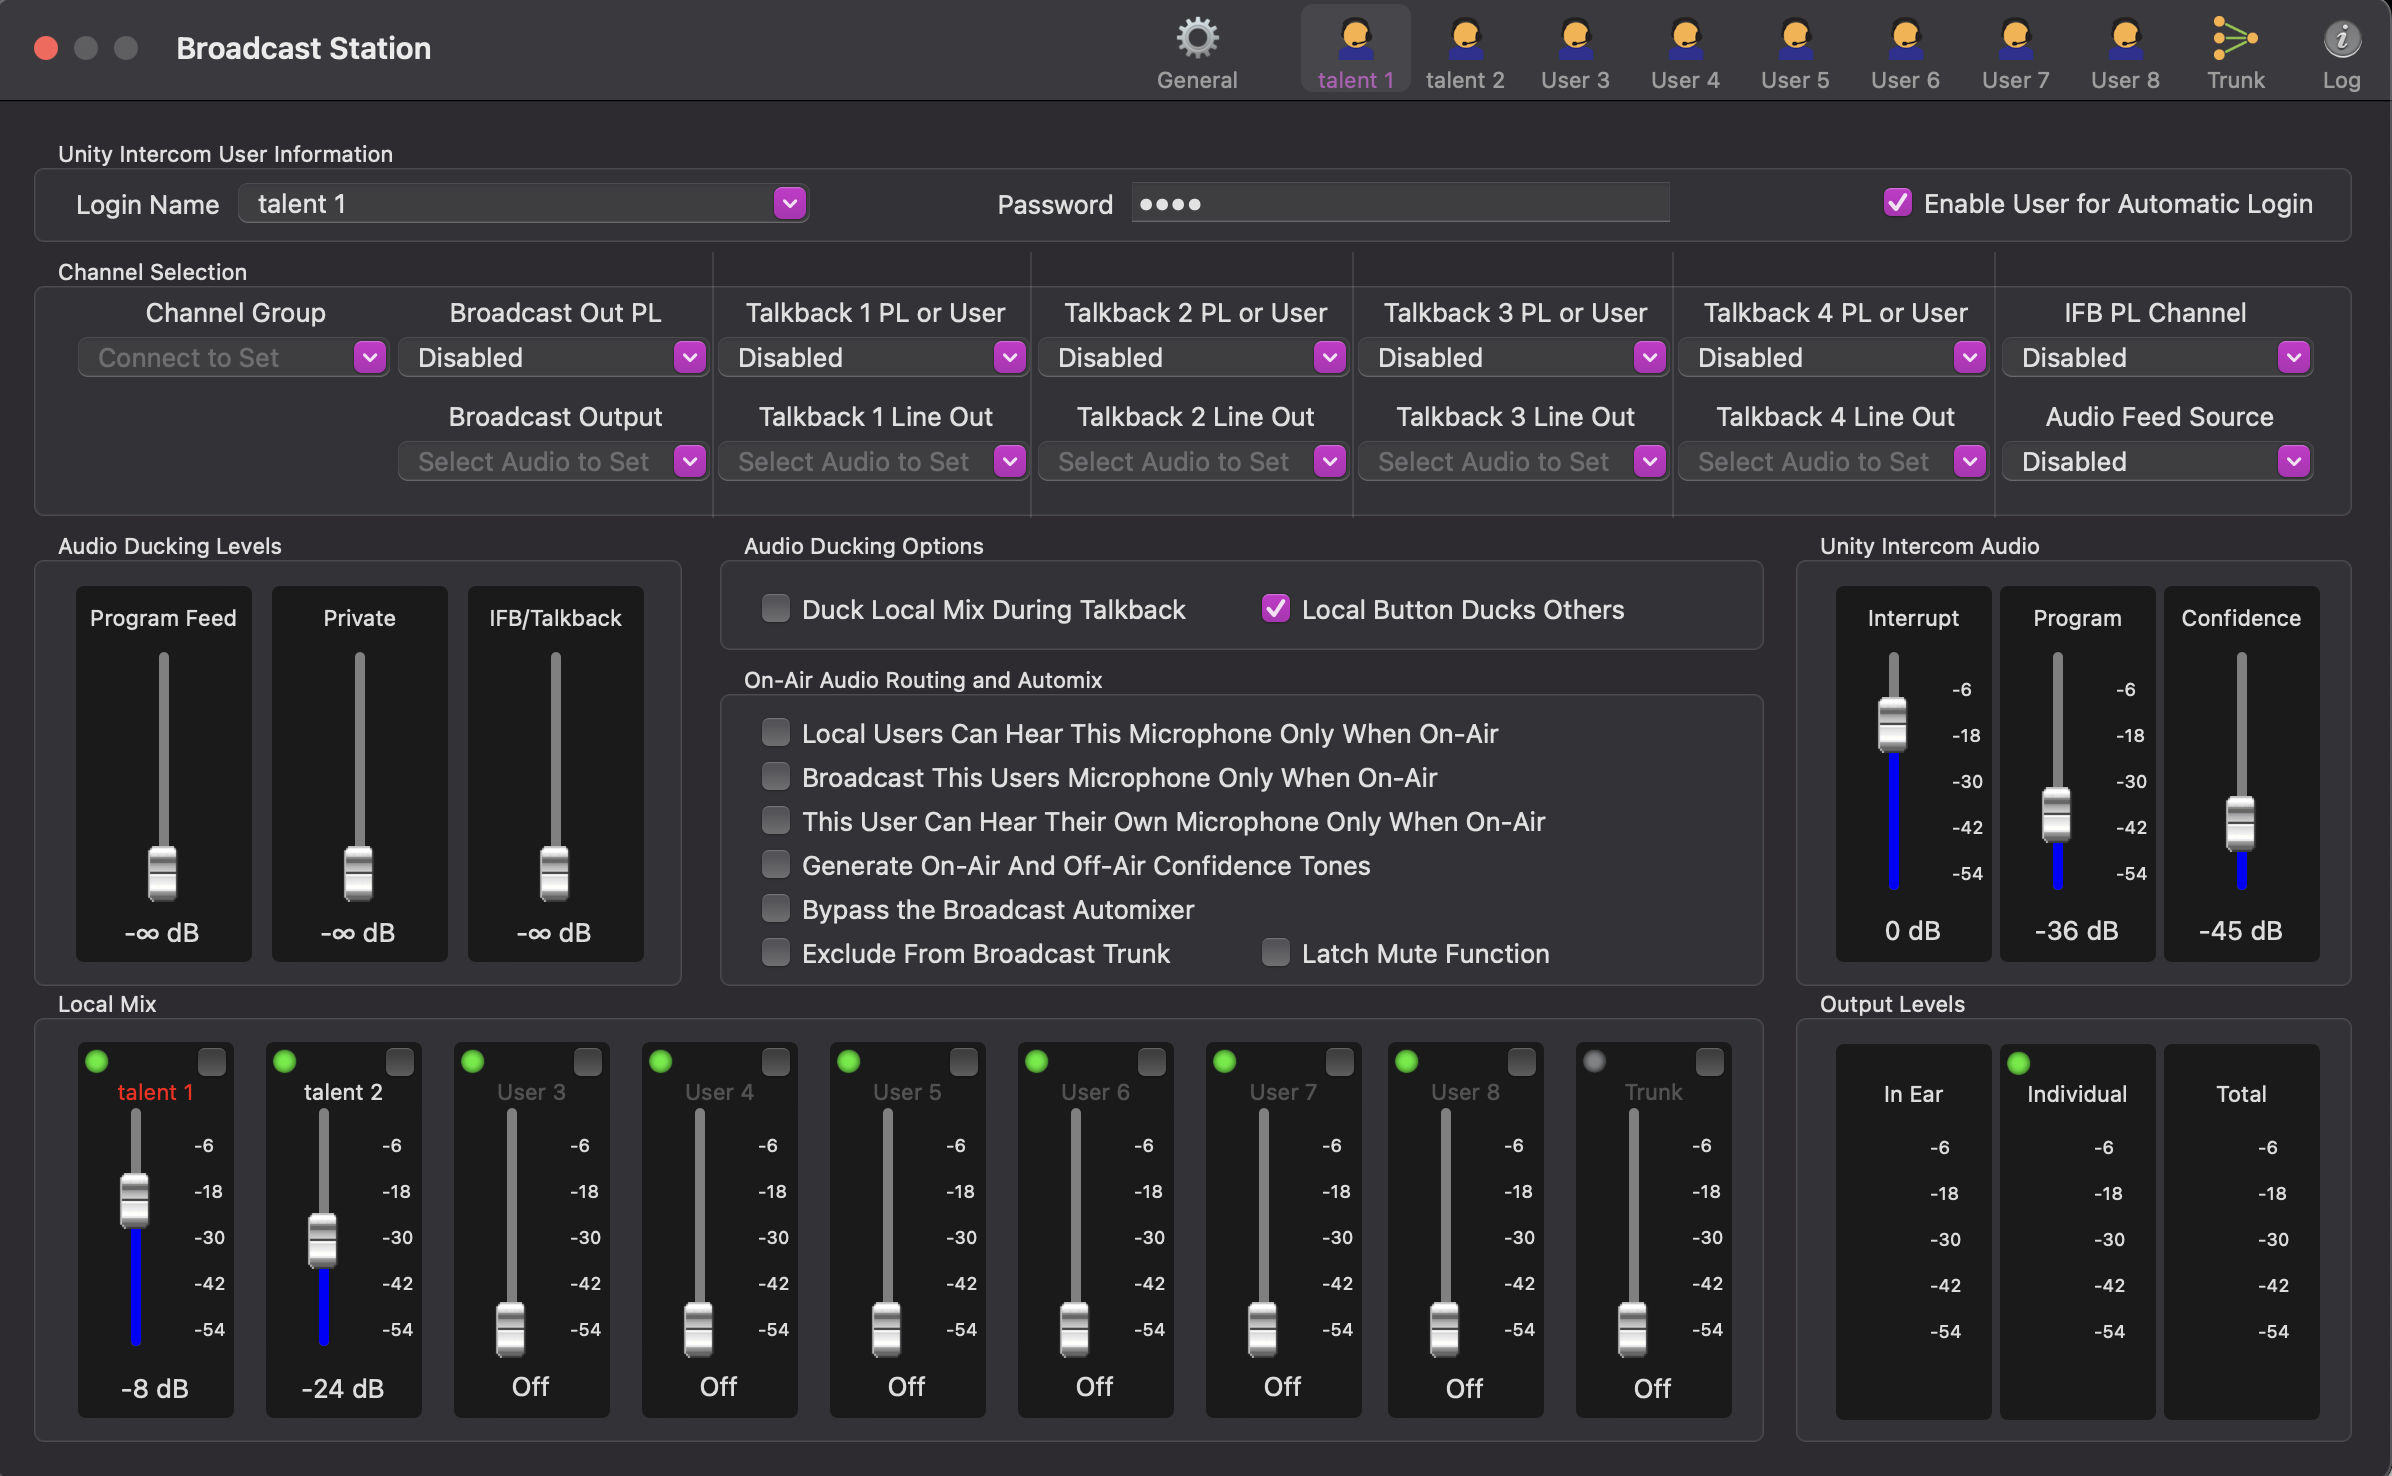Click green indicator on Individual output meter

[2018, 1063]
